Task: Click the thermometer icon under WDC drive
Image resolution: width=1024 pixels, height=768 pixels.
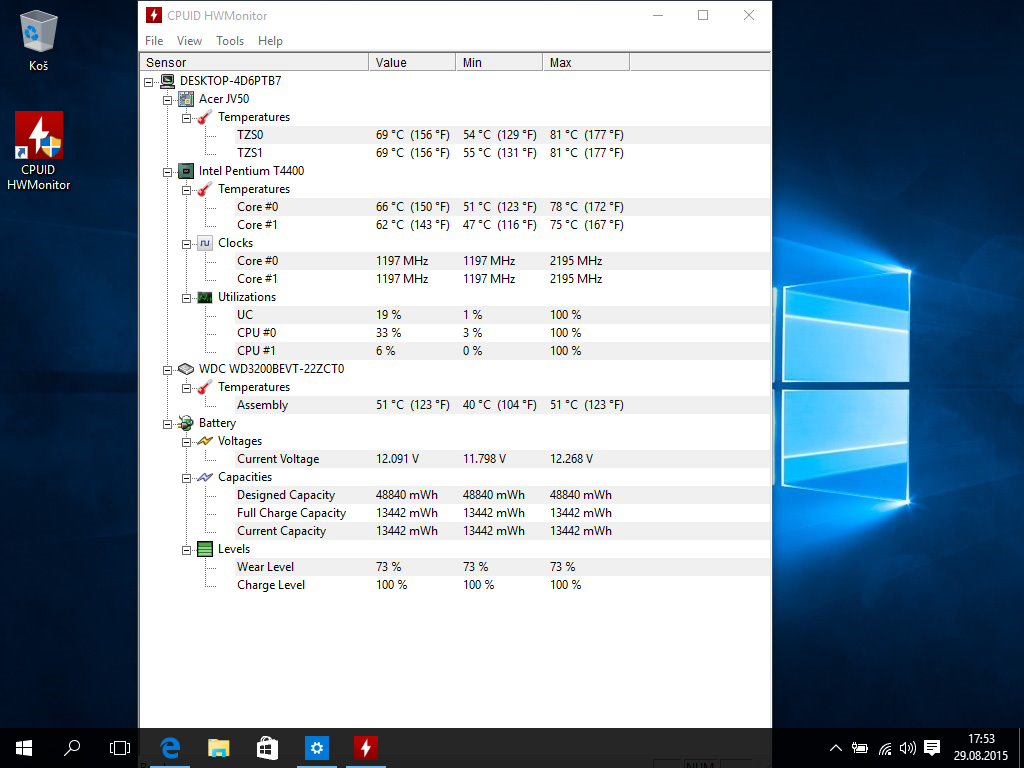Action: tap(205, 387)
